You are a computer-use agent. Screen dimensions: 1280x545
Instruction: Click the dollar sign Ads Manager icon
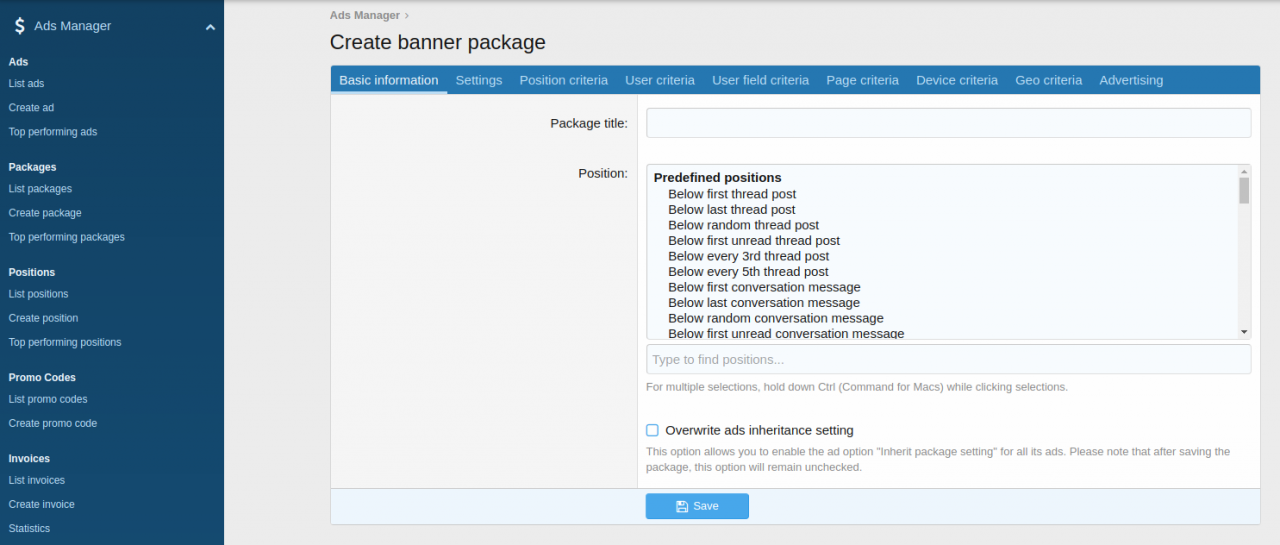(x=19, y=26)
